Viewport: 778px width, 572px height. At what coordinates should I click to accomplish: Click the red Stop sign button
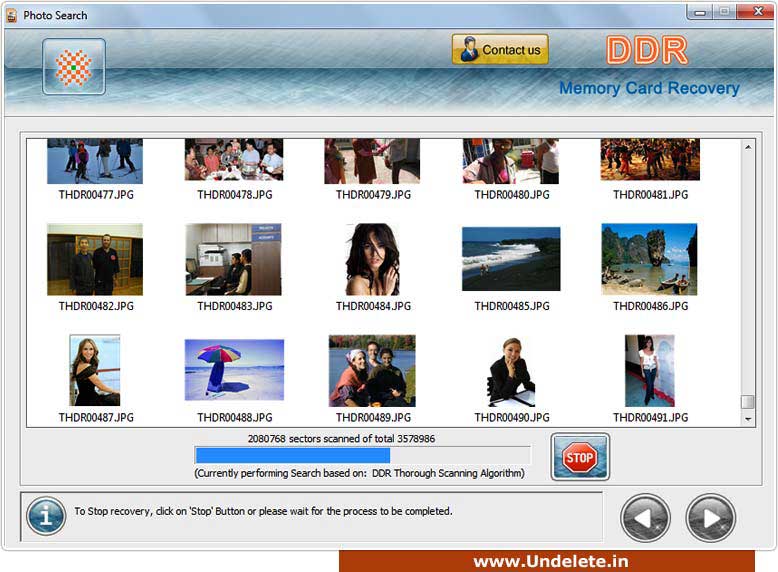579,458
